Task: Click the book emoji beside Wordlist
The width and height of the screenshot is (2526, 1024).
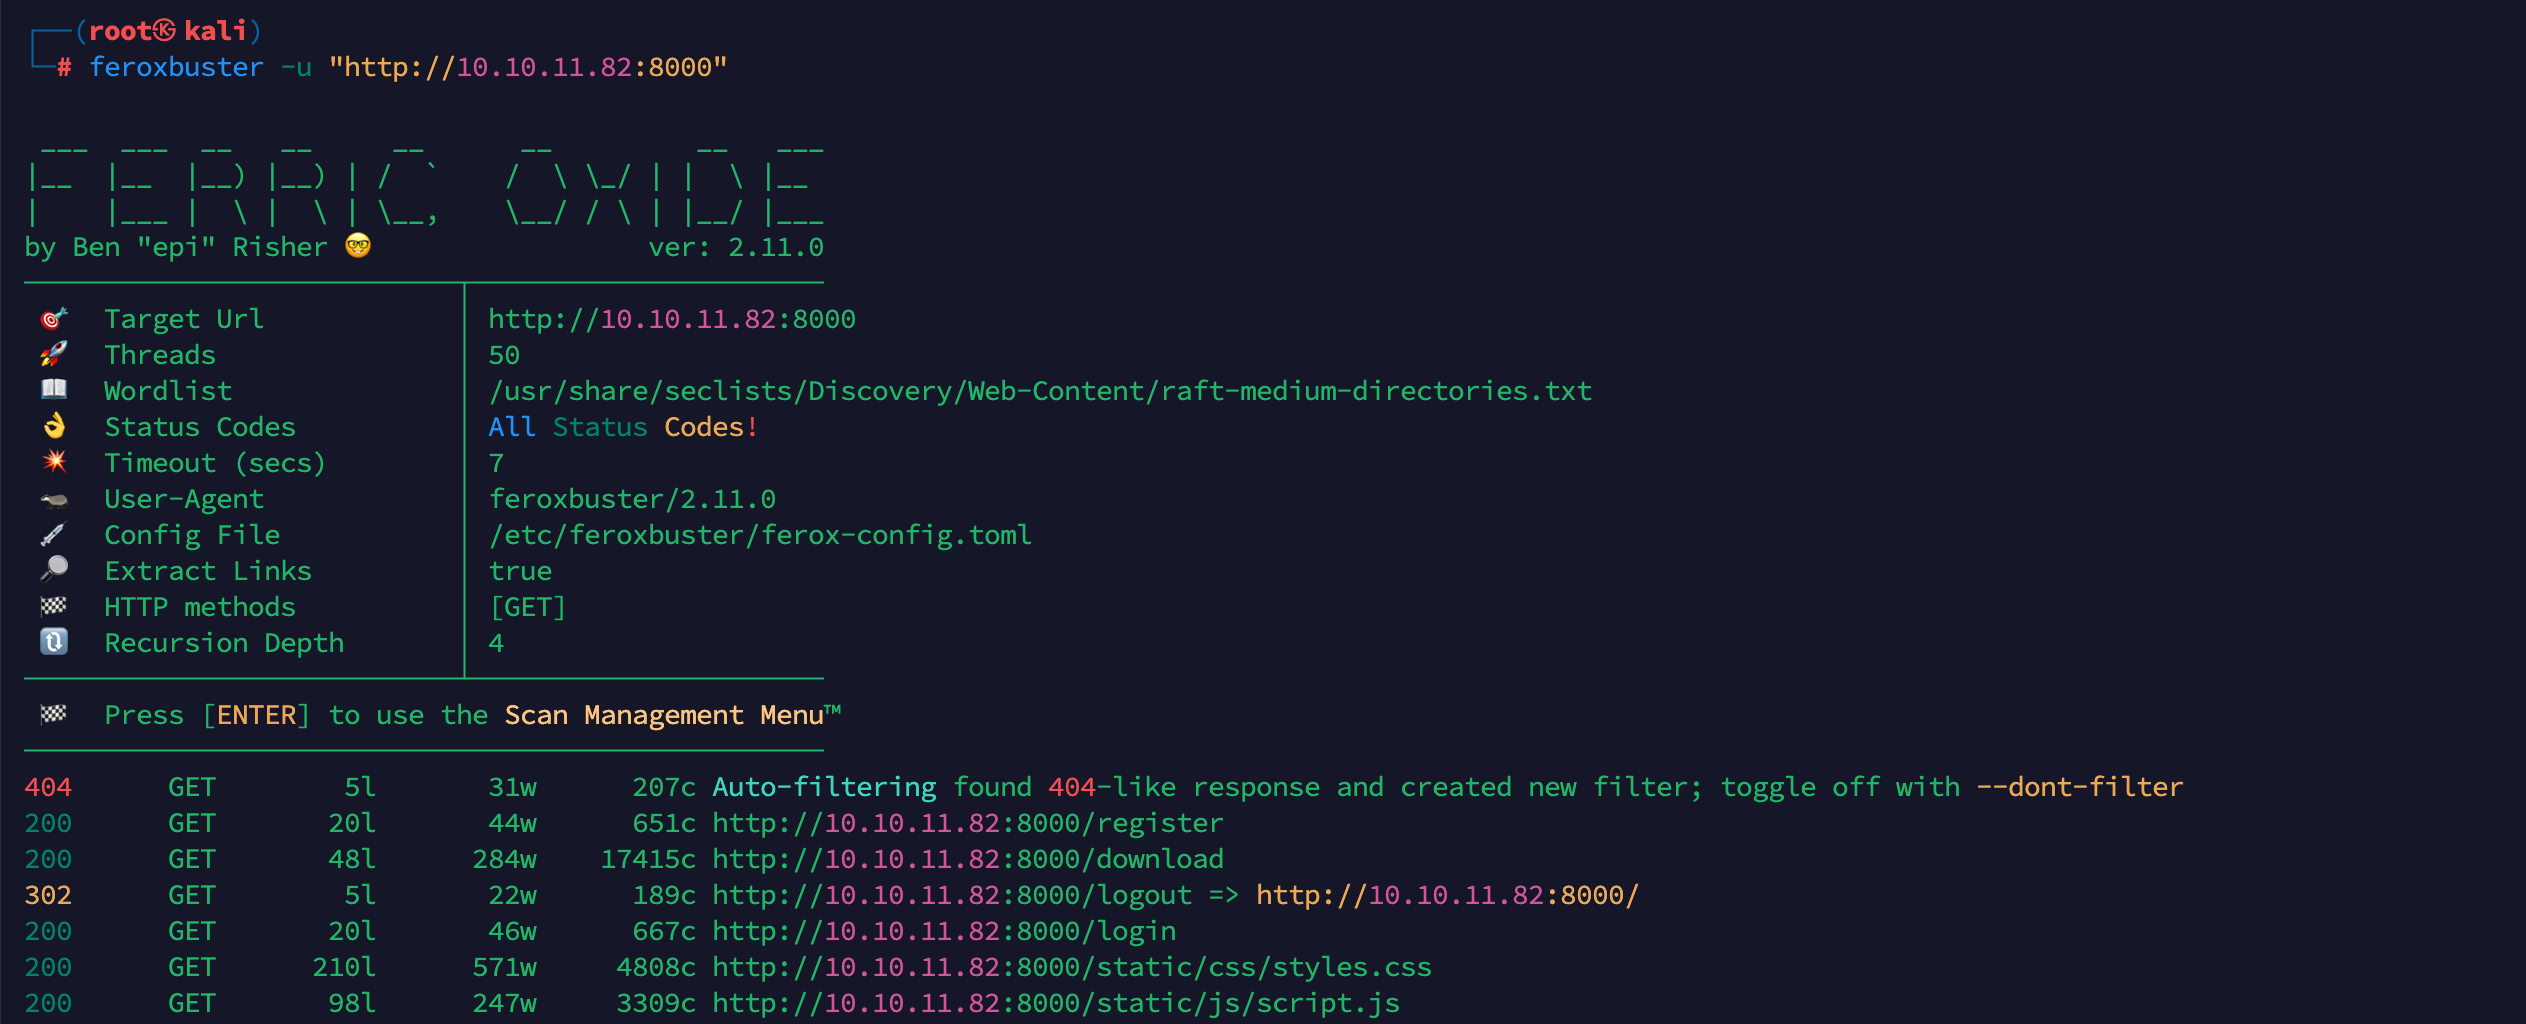Action: [54, 390]
